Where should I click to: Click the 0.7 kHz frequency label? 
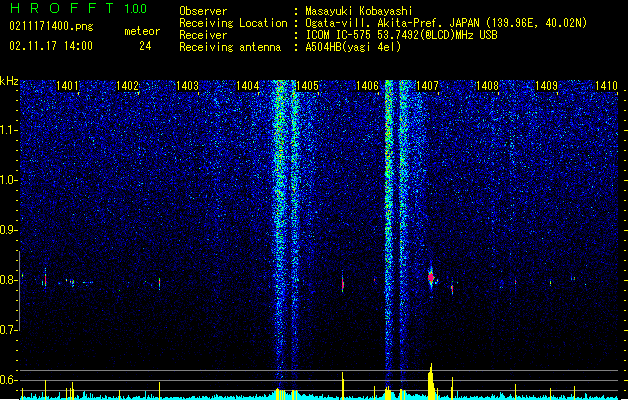tap(8, 330)
